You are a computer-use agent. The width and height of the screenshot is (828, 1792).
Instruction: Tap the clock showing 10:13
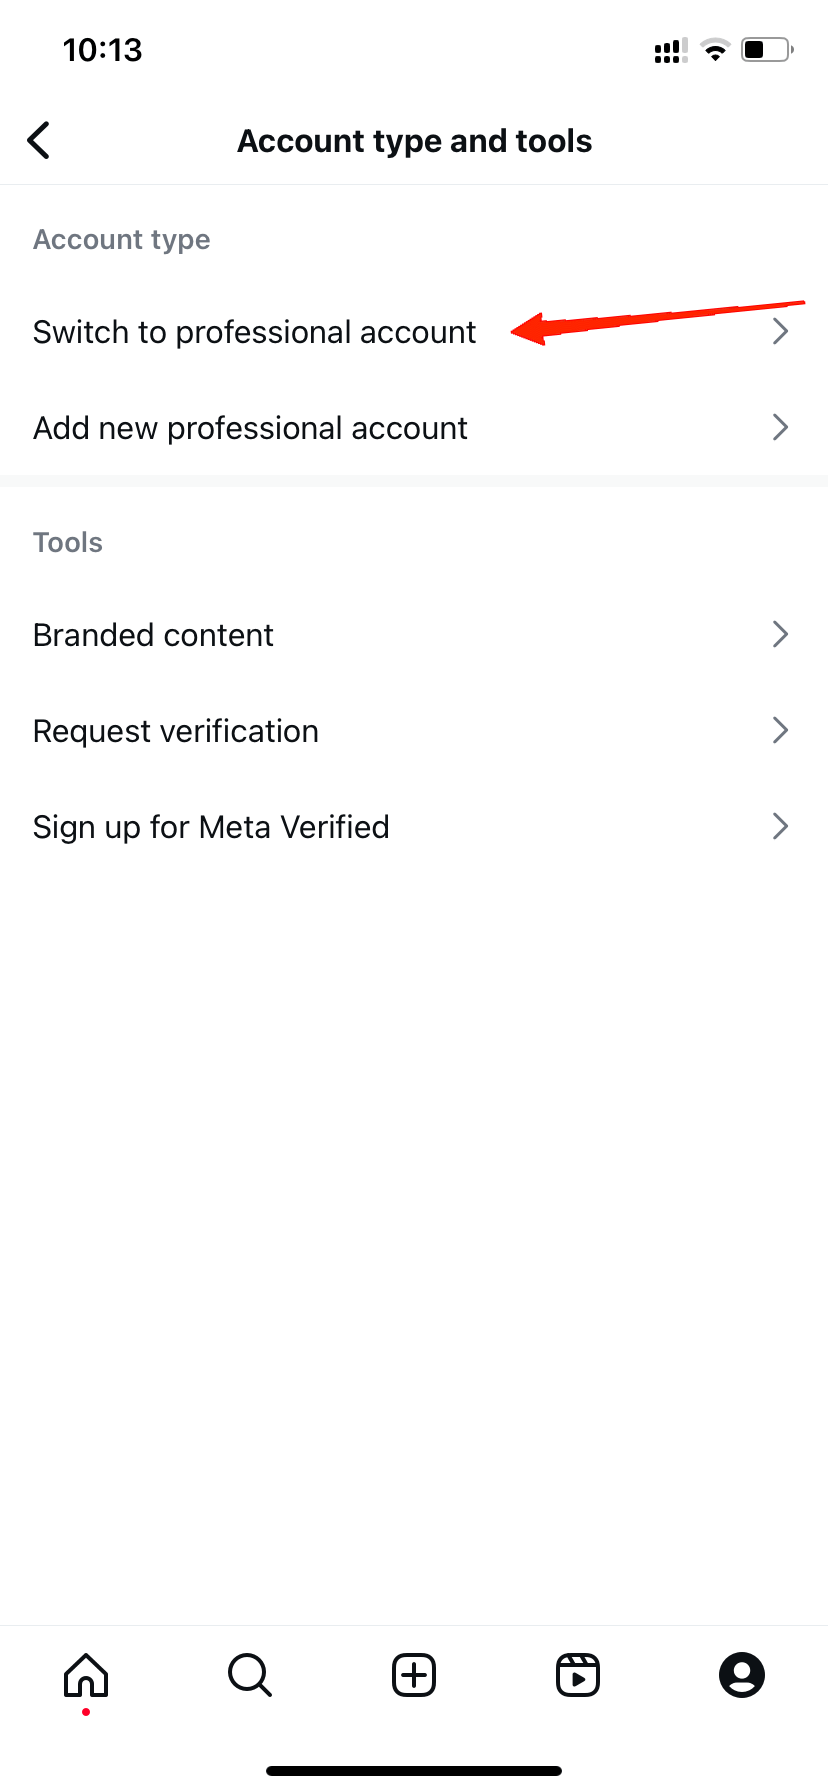[103, 50]
